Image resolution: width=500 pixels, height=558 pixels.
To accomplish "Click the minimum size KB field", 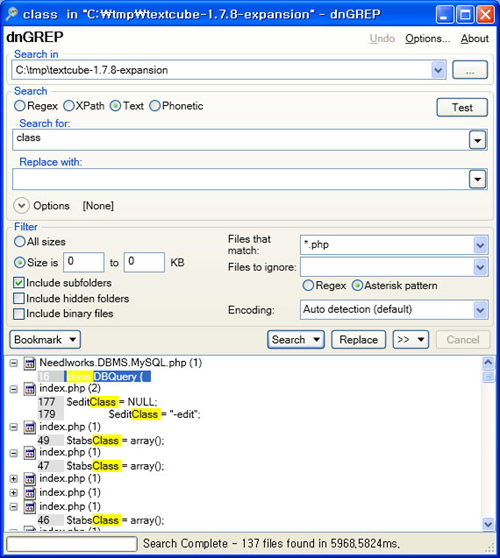I will 84,262.
